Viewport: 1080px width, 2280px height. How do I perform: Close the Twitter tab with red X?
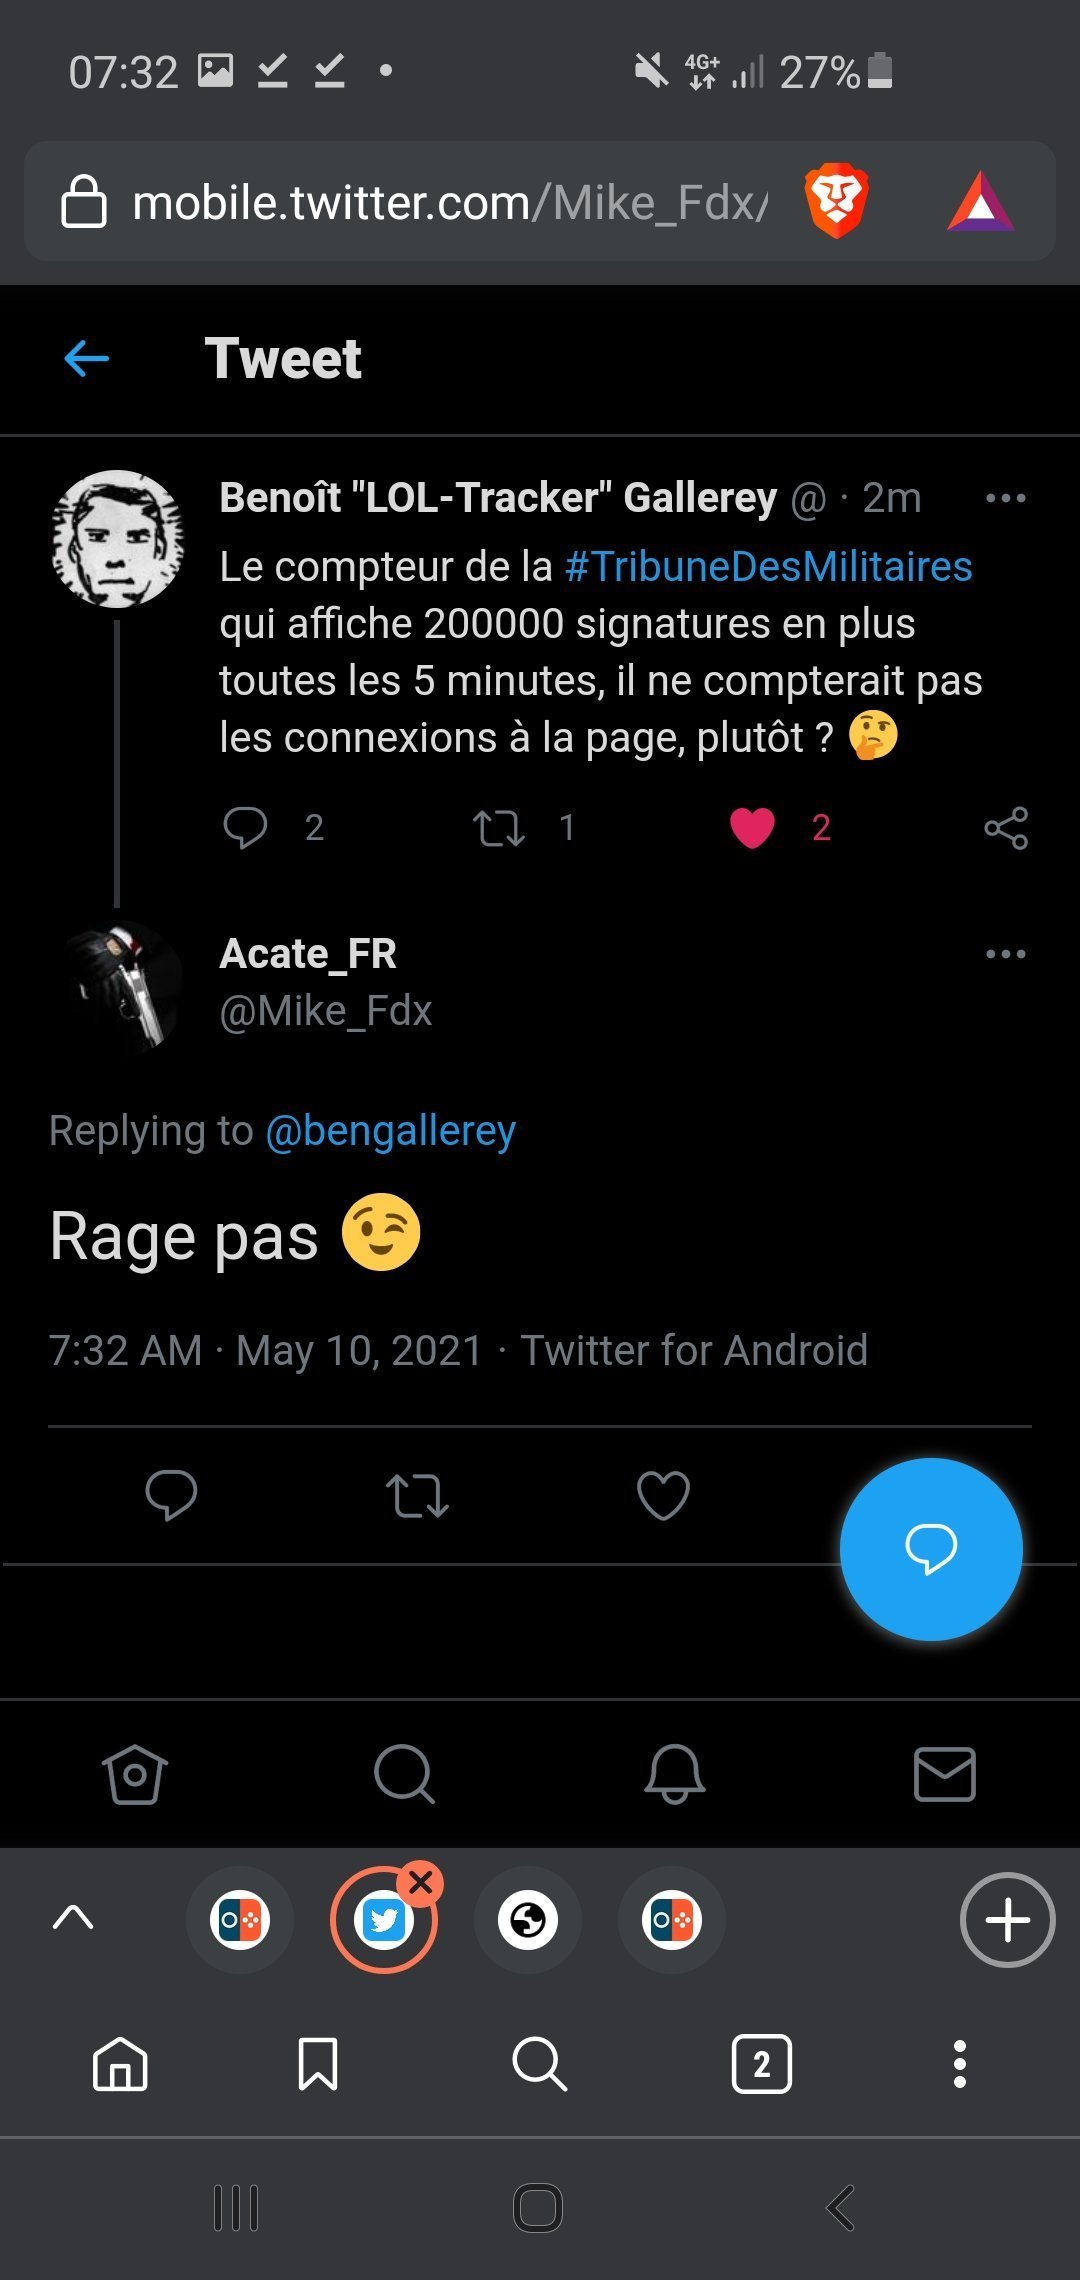pyautogui.click(x=421, y=1883)
